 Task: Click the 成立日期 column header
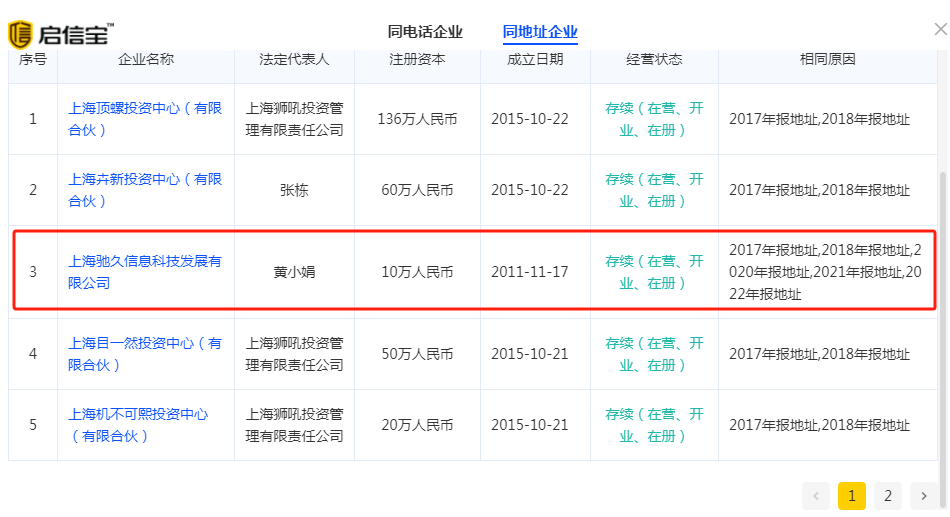coord(535,59)
